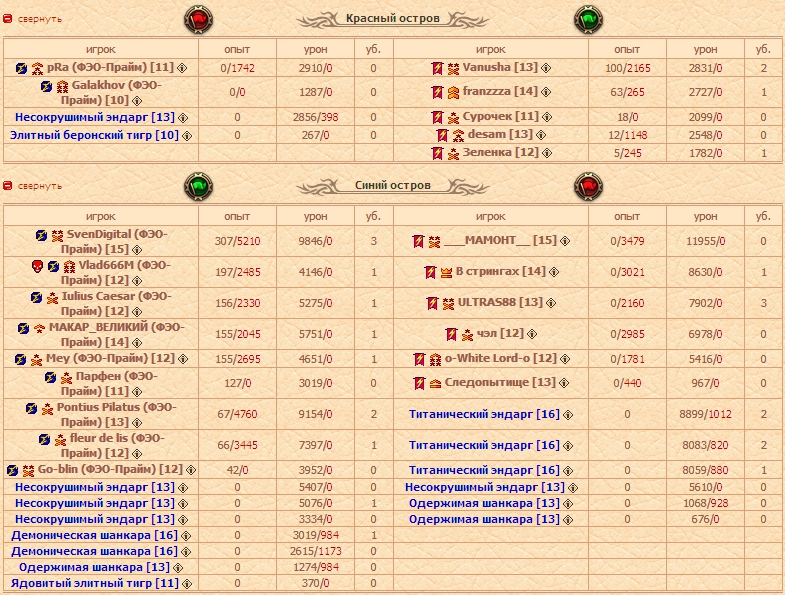The width and height of the screenshot is (785, 595).
Task: Open Ядовитый элитный тигр [11] link
Action: (95, 583)
